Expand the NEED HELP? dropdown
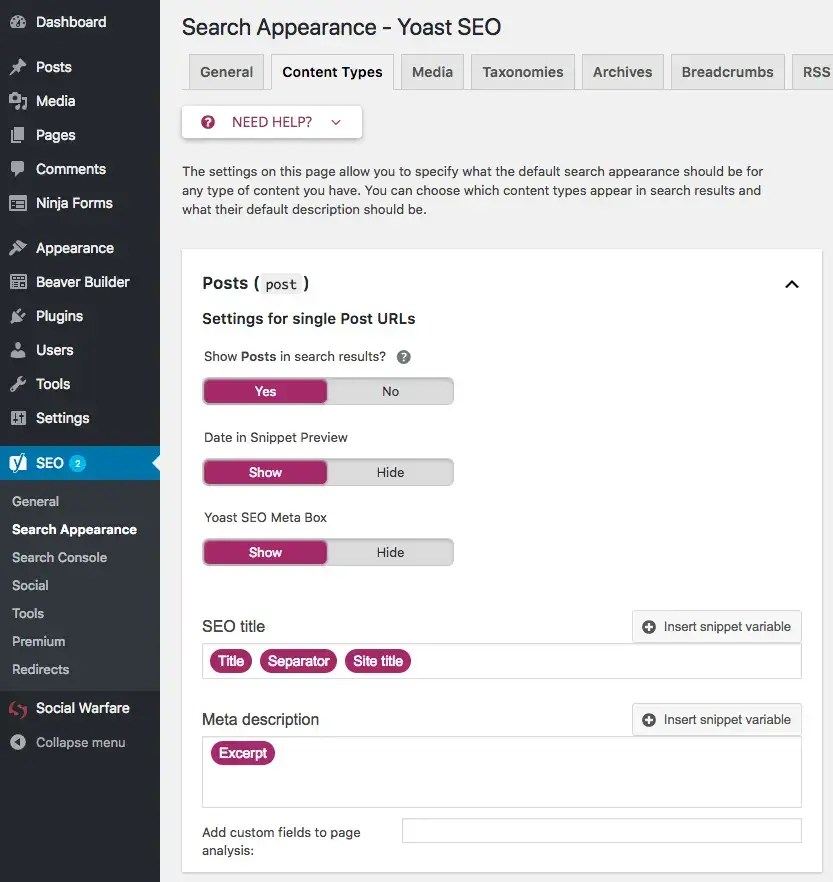The width and height of the screenshot is (833, 882). [x=272, y=122]
